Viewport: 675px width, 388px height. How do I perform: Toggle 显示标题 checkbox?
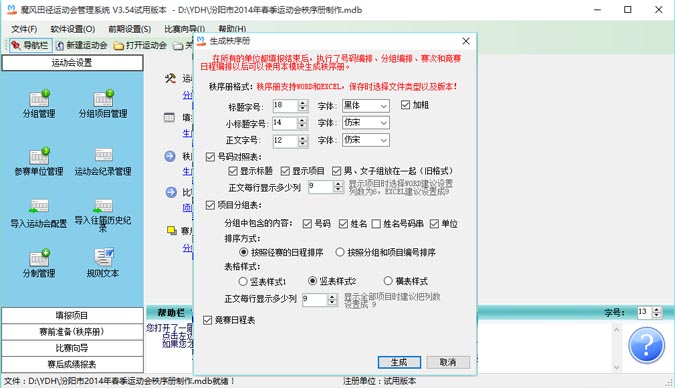[x=251, y=171]
